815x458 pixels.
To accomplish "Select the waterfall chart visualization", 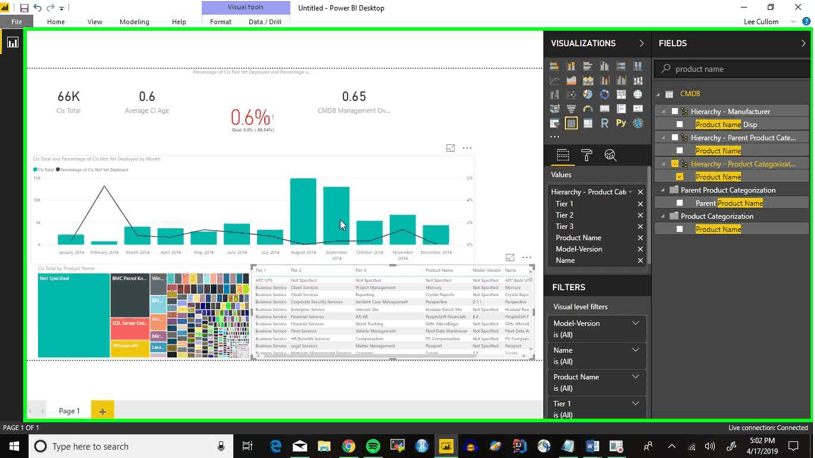I will (x=554, y=95).
